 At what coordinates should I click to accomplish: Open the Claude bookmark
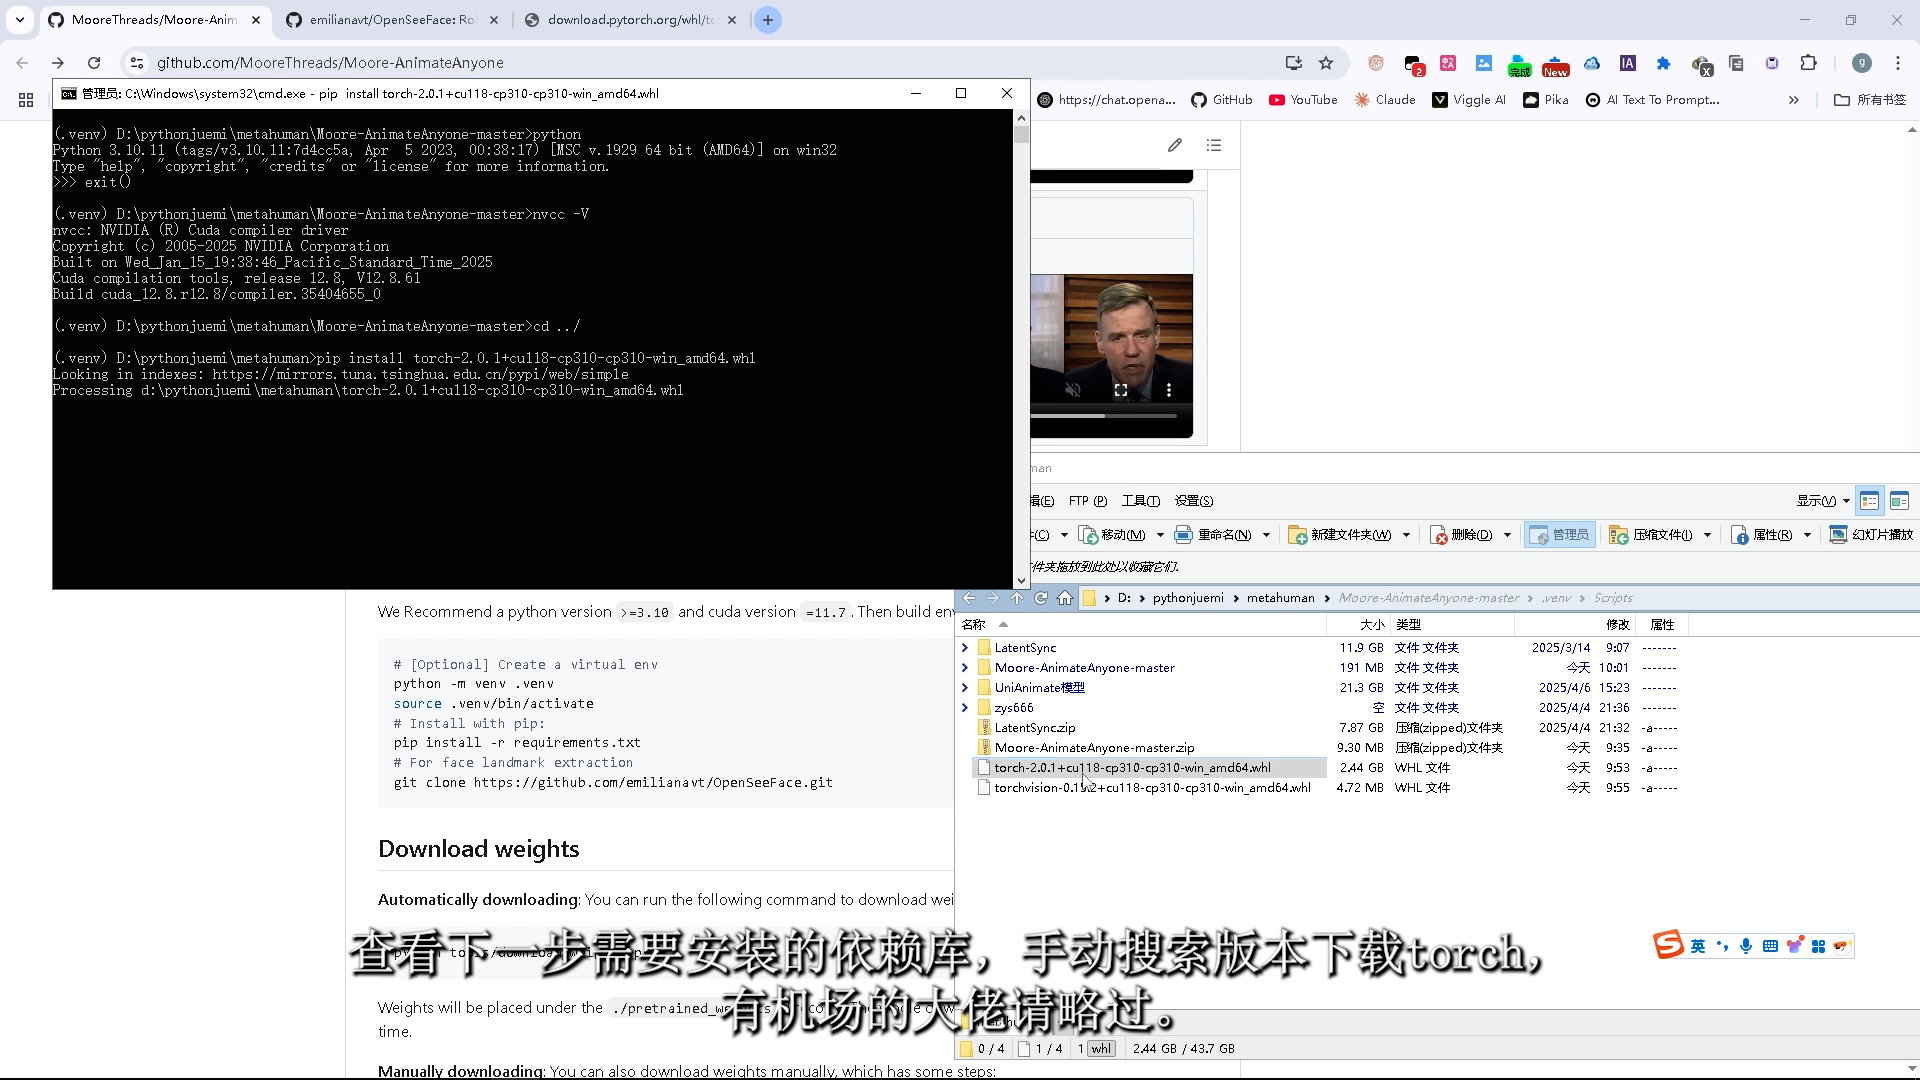1385,100
